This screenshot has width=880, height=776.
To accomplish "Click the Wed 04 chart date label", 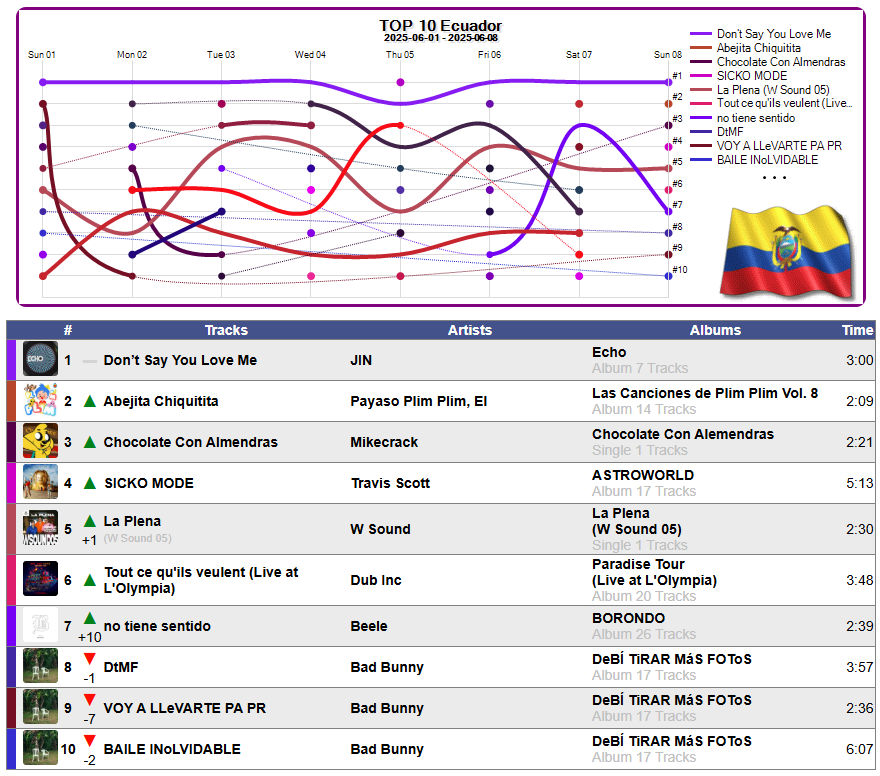I will (x=310, y=54).
